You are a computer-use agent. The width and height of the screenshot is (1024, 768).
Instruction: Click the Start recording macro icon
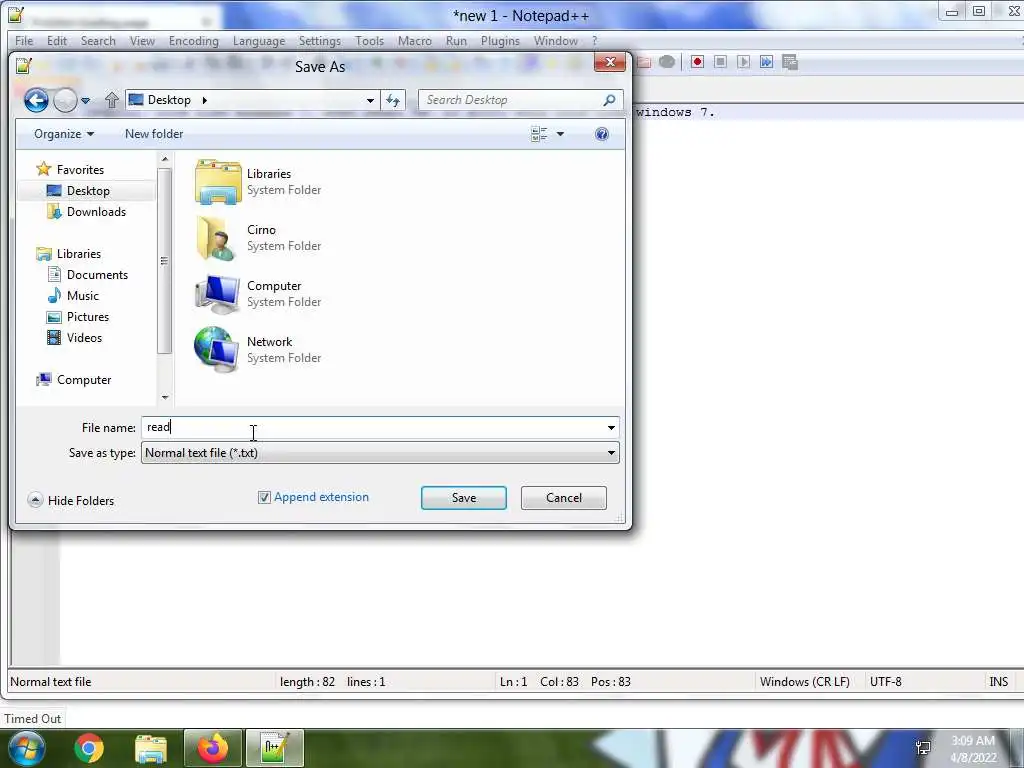[697, 62]
